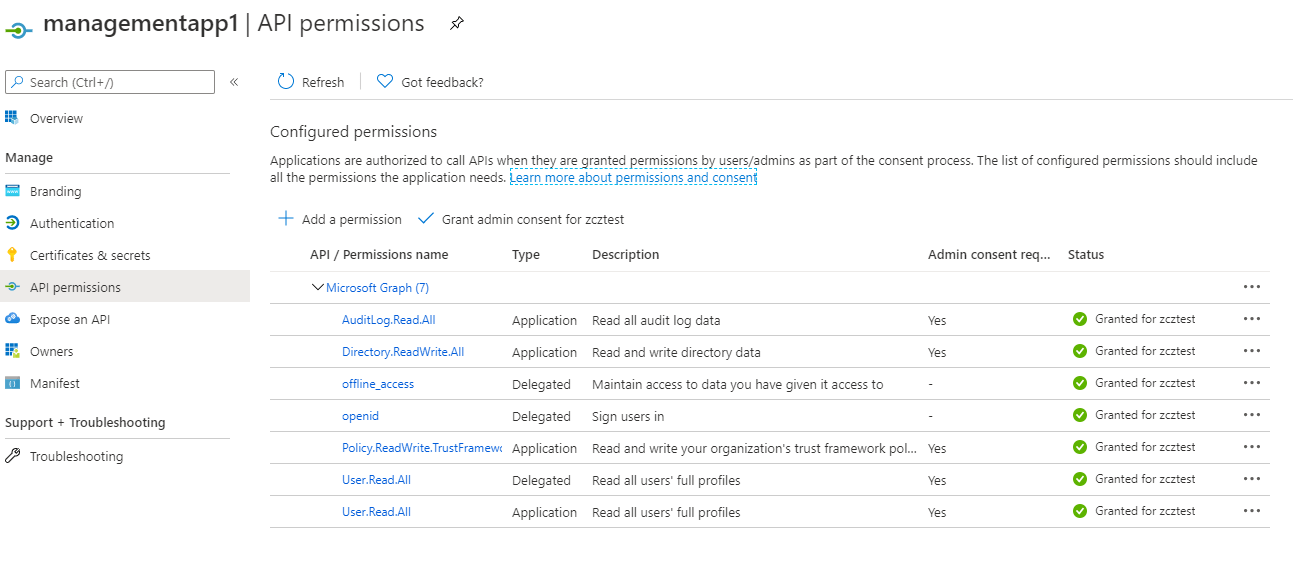Click the Branding icon in sidebar
1293x582 pixels.
click(x=12, y=191)
